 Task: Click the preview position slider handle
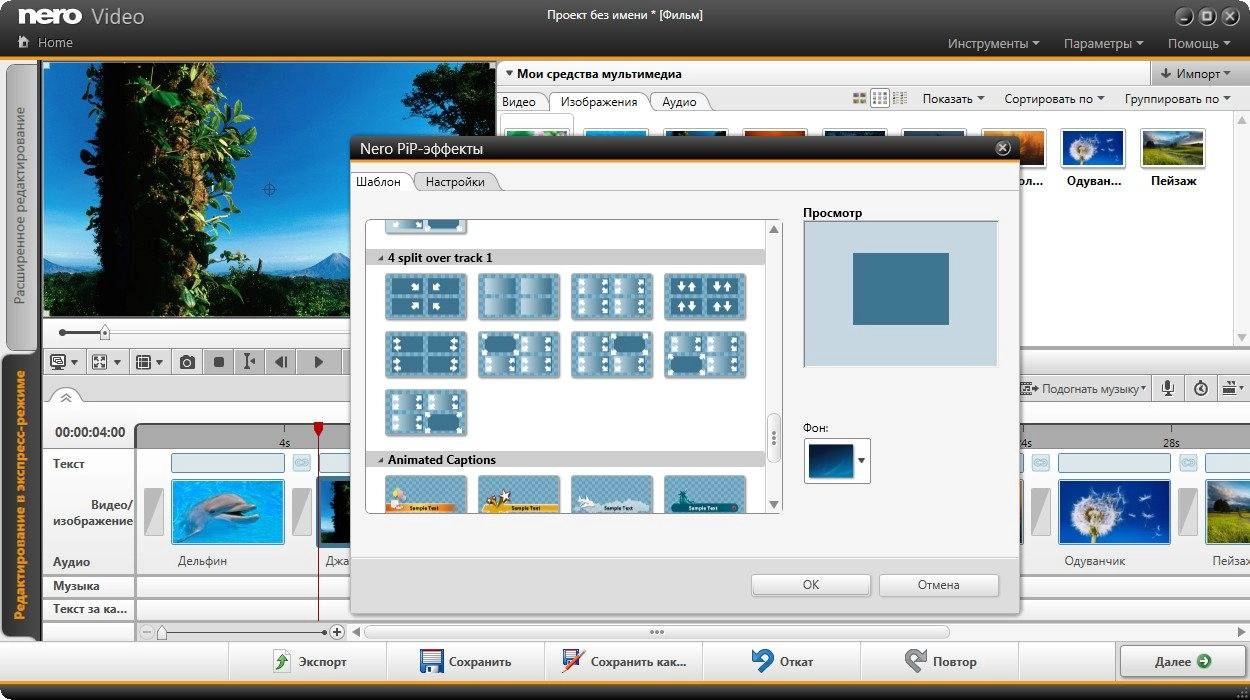[x=104, y=333]
